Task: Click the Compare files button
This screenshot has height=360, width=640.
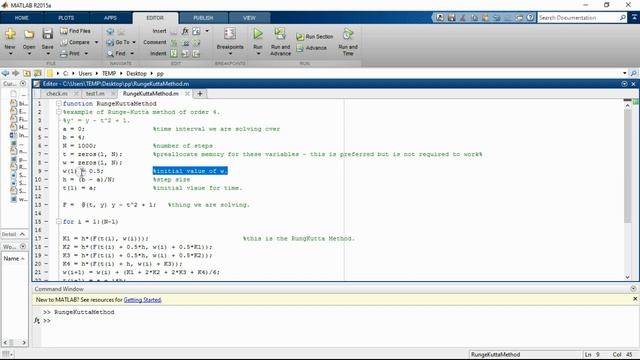Action: coord(76,42)
